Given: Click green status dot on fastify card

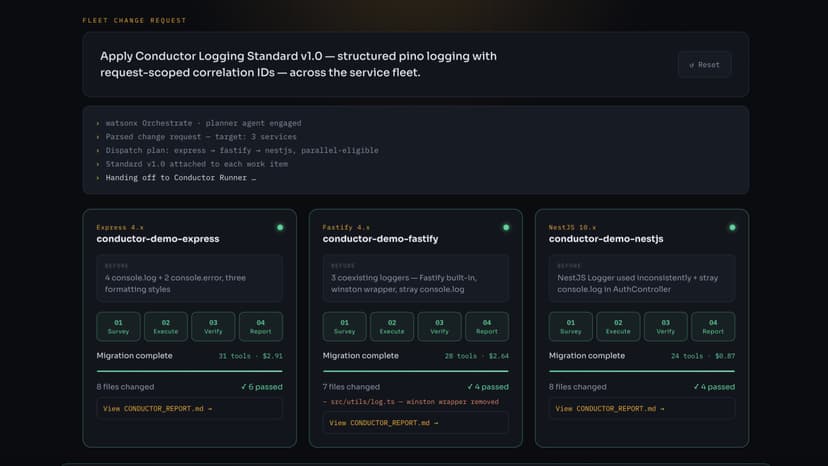Looking at the screenshot, I should click(506, 227).
